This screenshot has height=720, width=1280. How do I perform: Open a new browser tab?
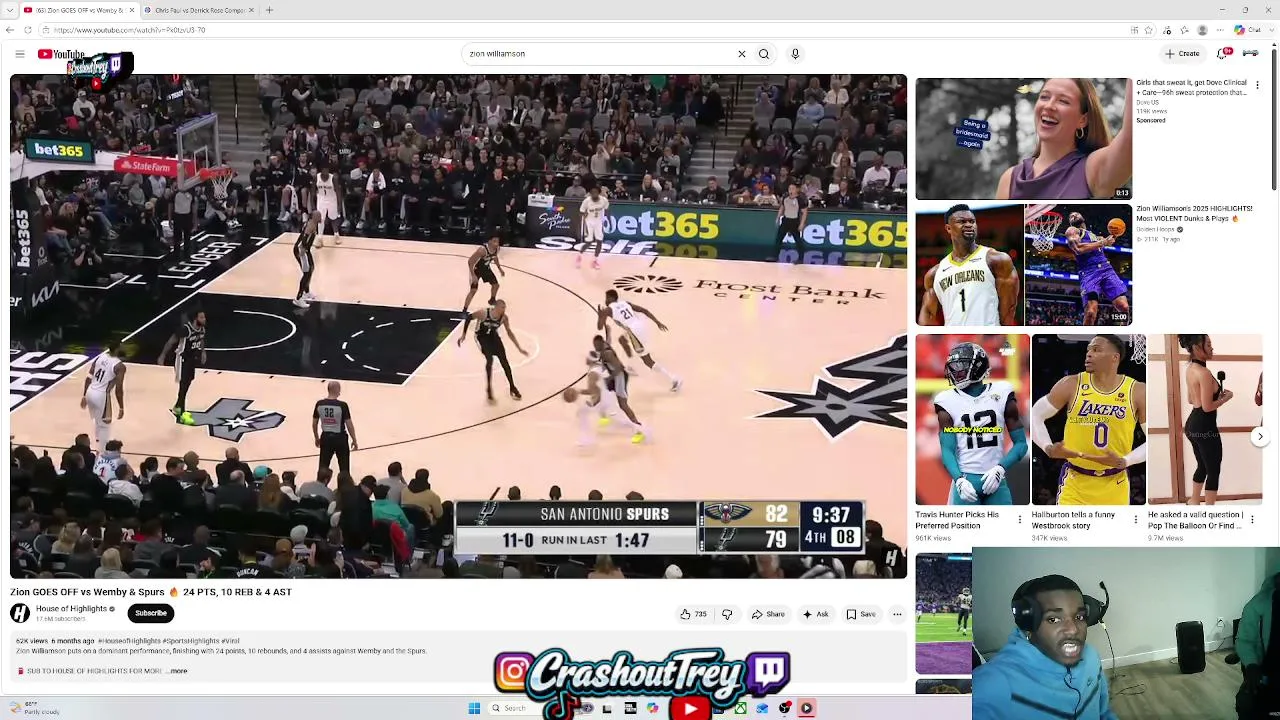coord(269,10)
